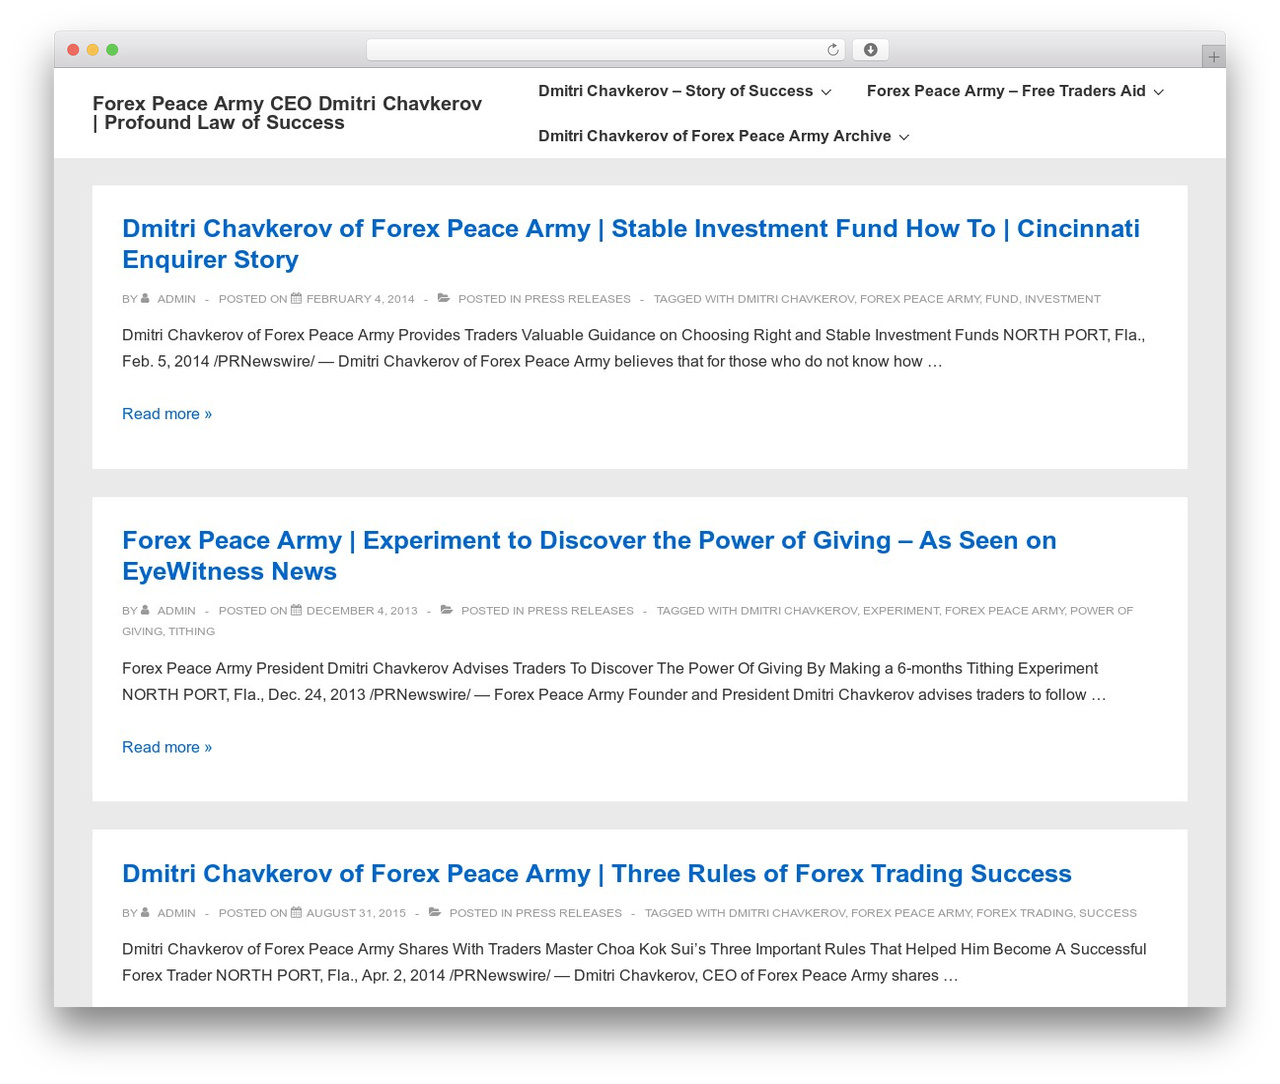Click the December 4, 2013 post date
The height and width of the screenshot is (1084, 1280).
(x=362, y=611)
